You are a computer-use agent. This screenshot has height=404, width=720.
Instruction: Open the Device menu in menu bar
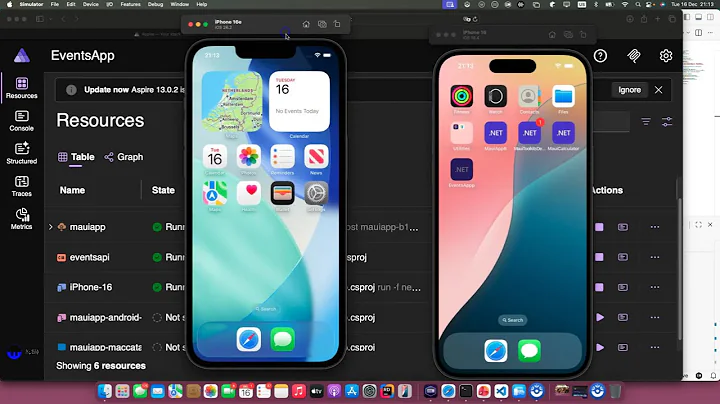pos(90,4)
